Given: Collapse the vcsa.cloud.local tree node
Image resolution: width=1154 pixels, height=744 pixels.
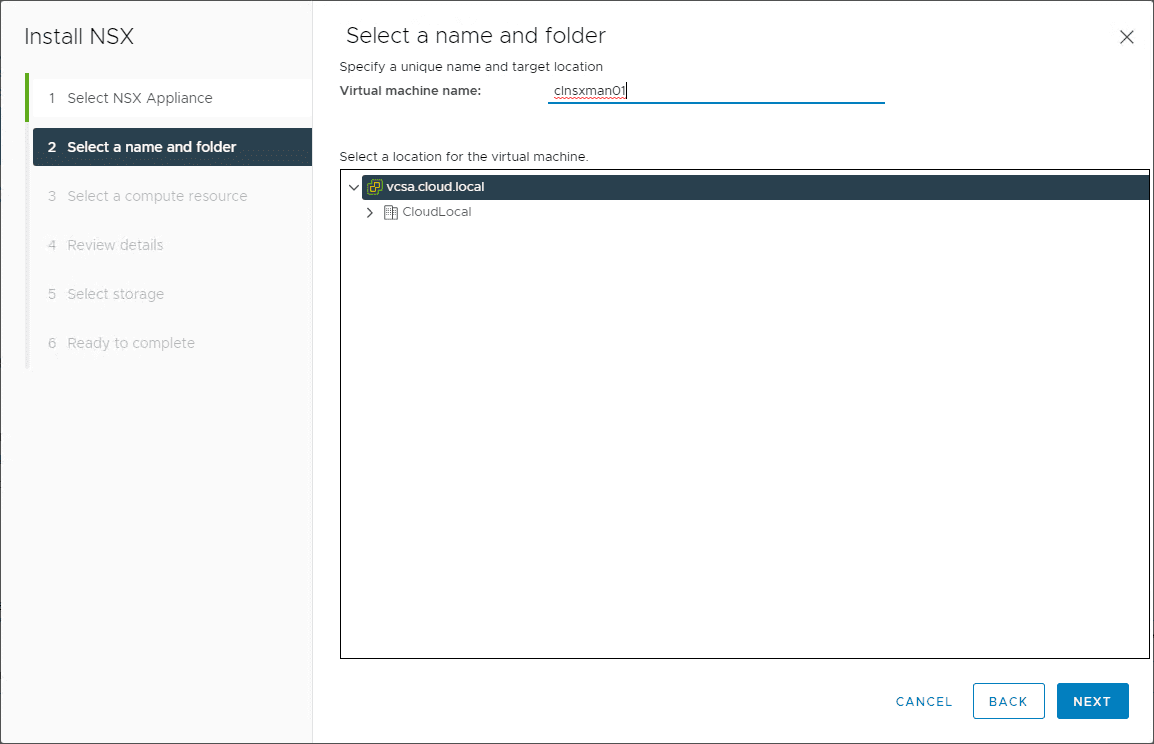Looking at the screenshot, I should click(x=354, y=186).
